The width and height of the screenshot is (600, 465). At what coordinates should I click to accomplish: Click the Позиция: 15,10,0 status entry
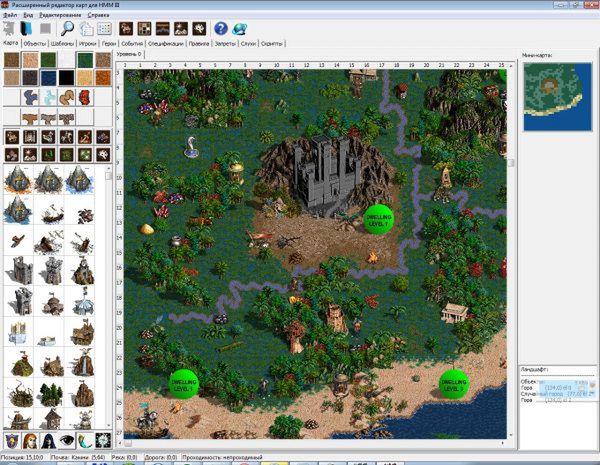(24, 457)
